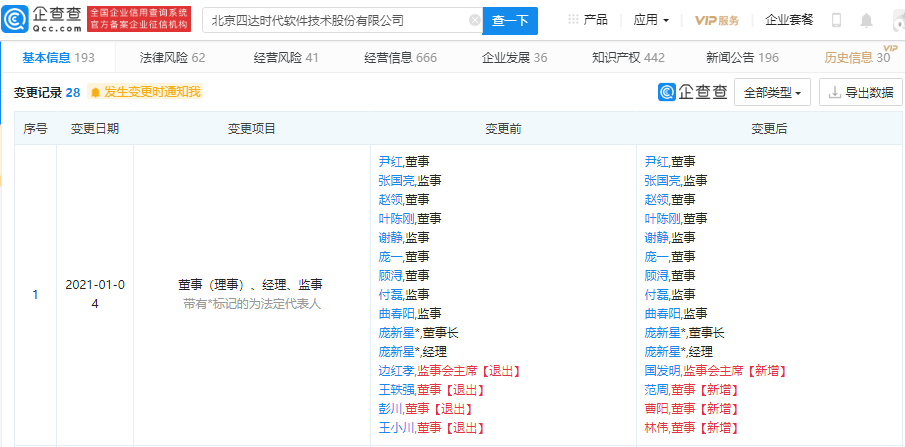Image resolution: width=905 pixels, height=447 pixels.
Task: Click the 变更日期 column header
Action: click(95, 129)
